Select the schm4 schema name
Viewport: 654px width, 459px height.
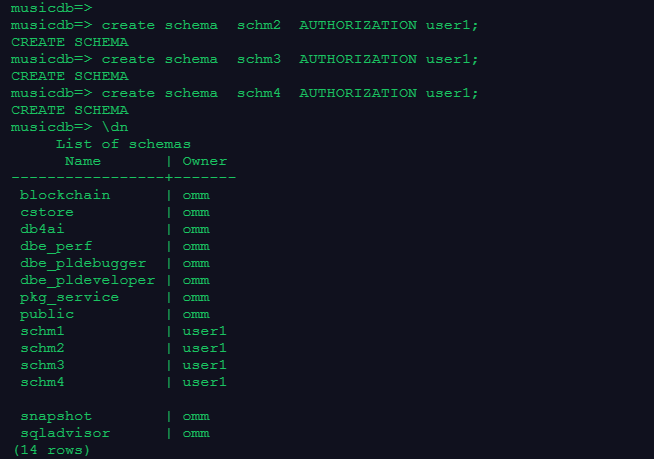tap(42, 382)
